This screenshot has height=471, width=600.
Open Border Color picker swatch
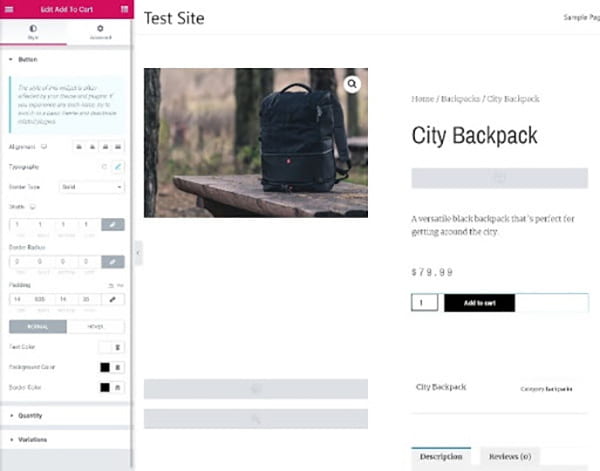[105, 388]
